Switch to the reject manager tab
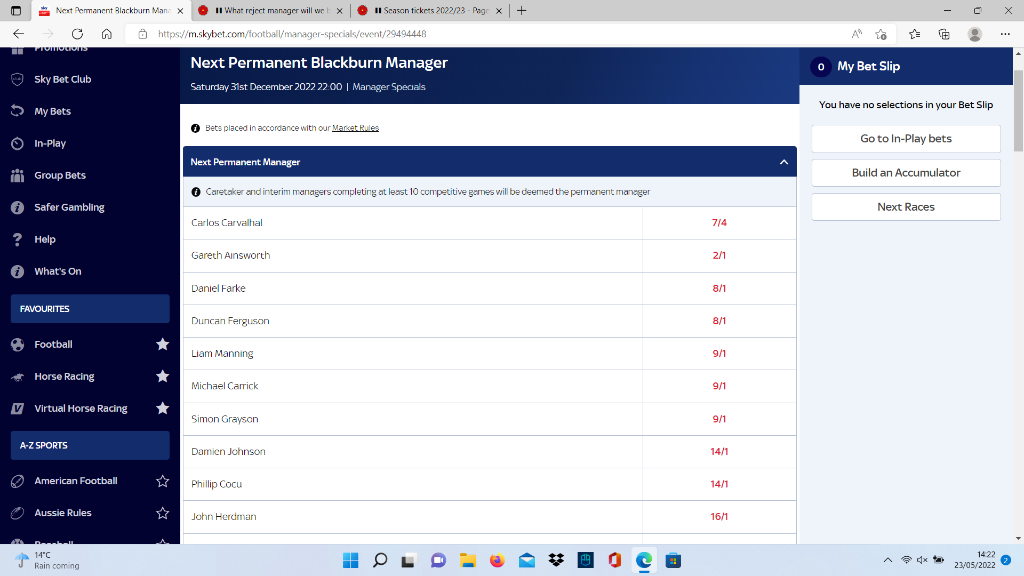 click(x=269, y=10)
